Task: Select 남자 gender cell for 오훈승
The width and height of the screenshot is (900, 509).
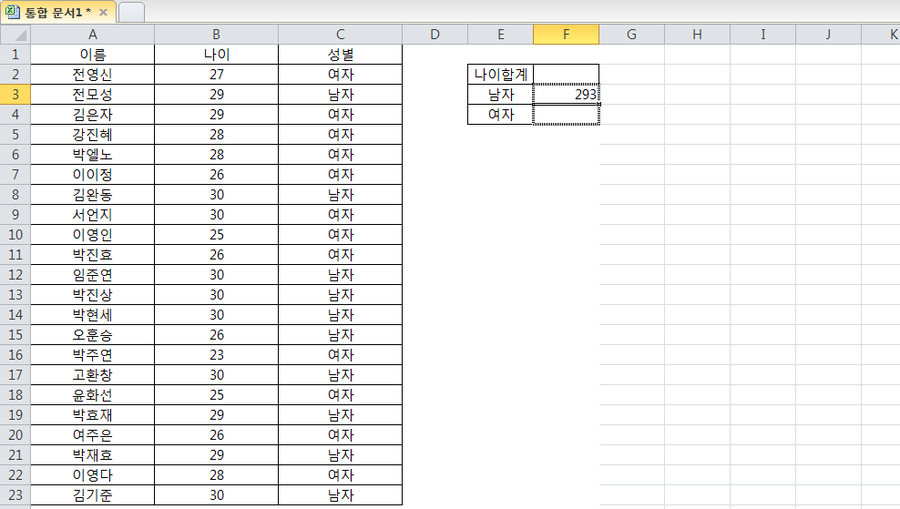Action: (x=340, y=335)
